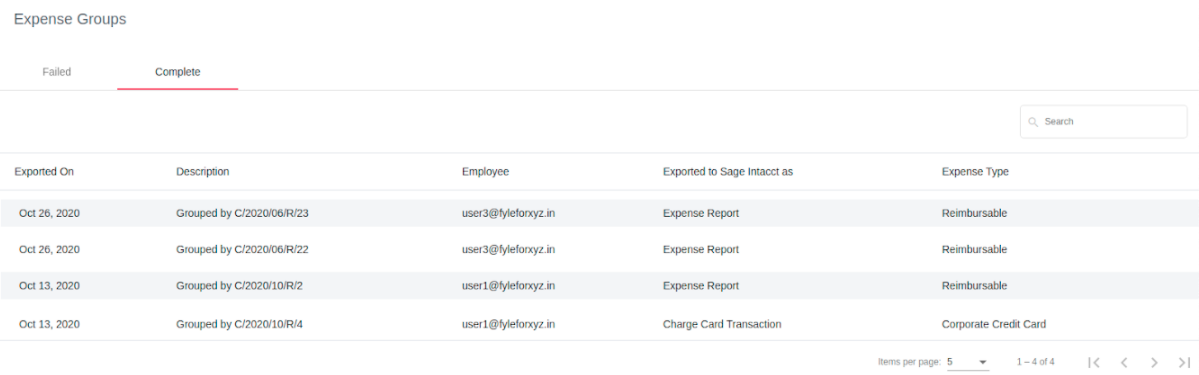
Task: Click the Items per page label
Action: pos(909,362)
